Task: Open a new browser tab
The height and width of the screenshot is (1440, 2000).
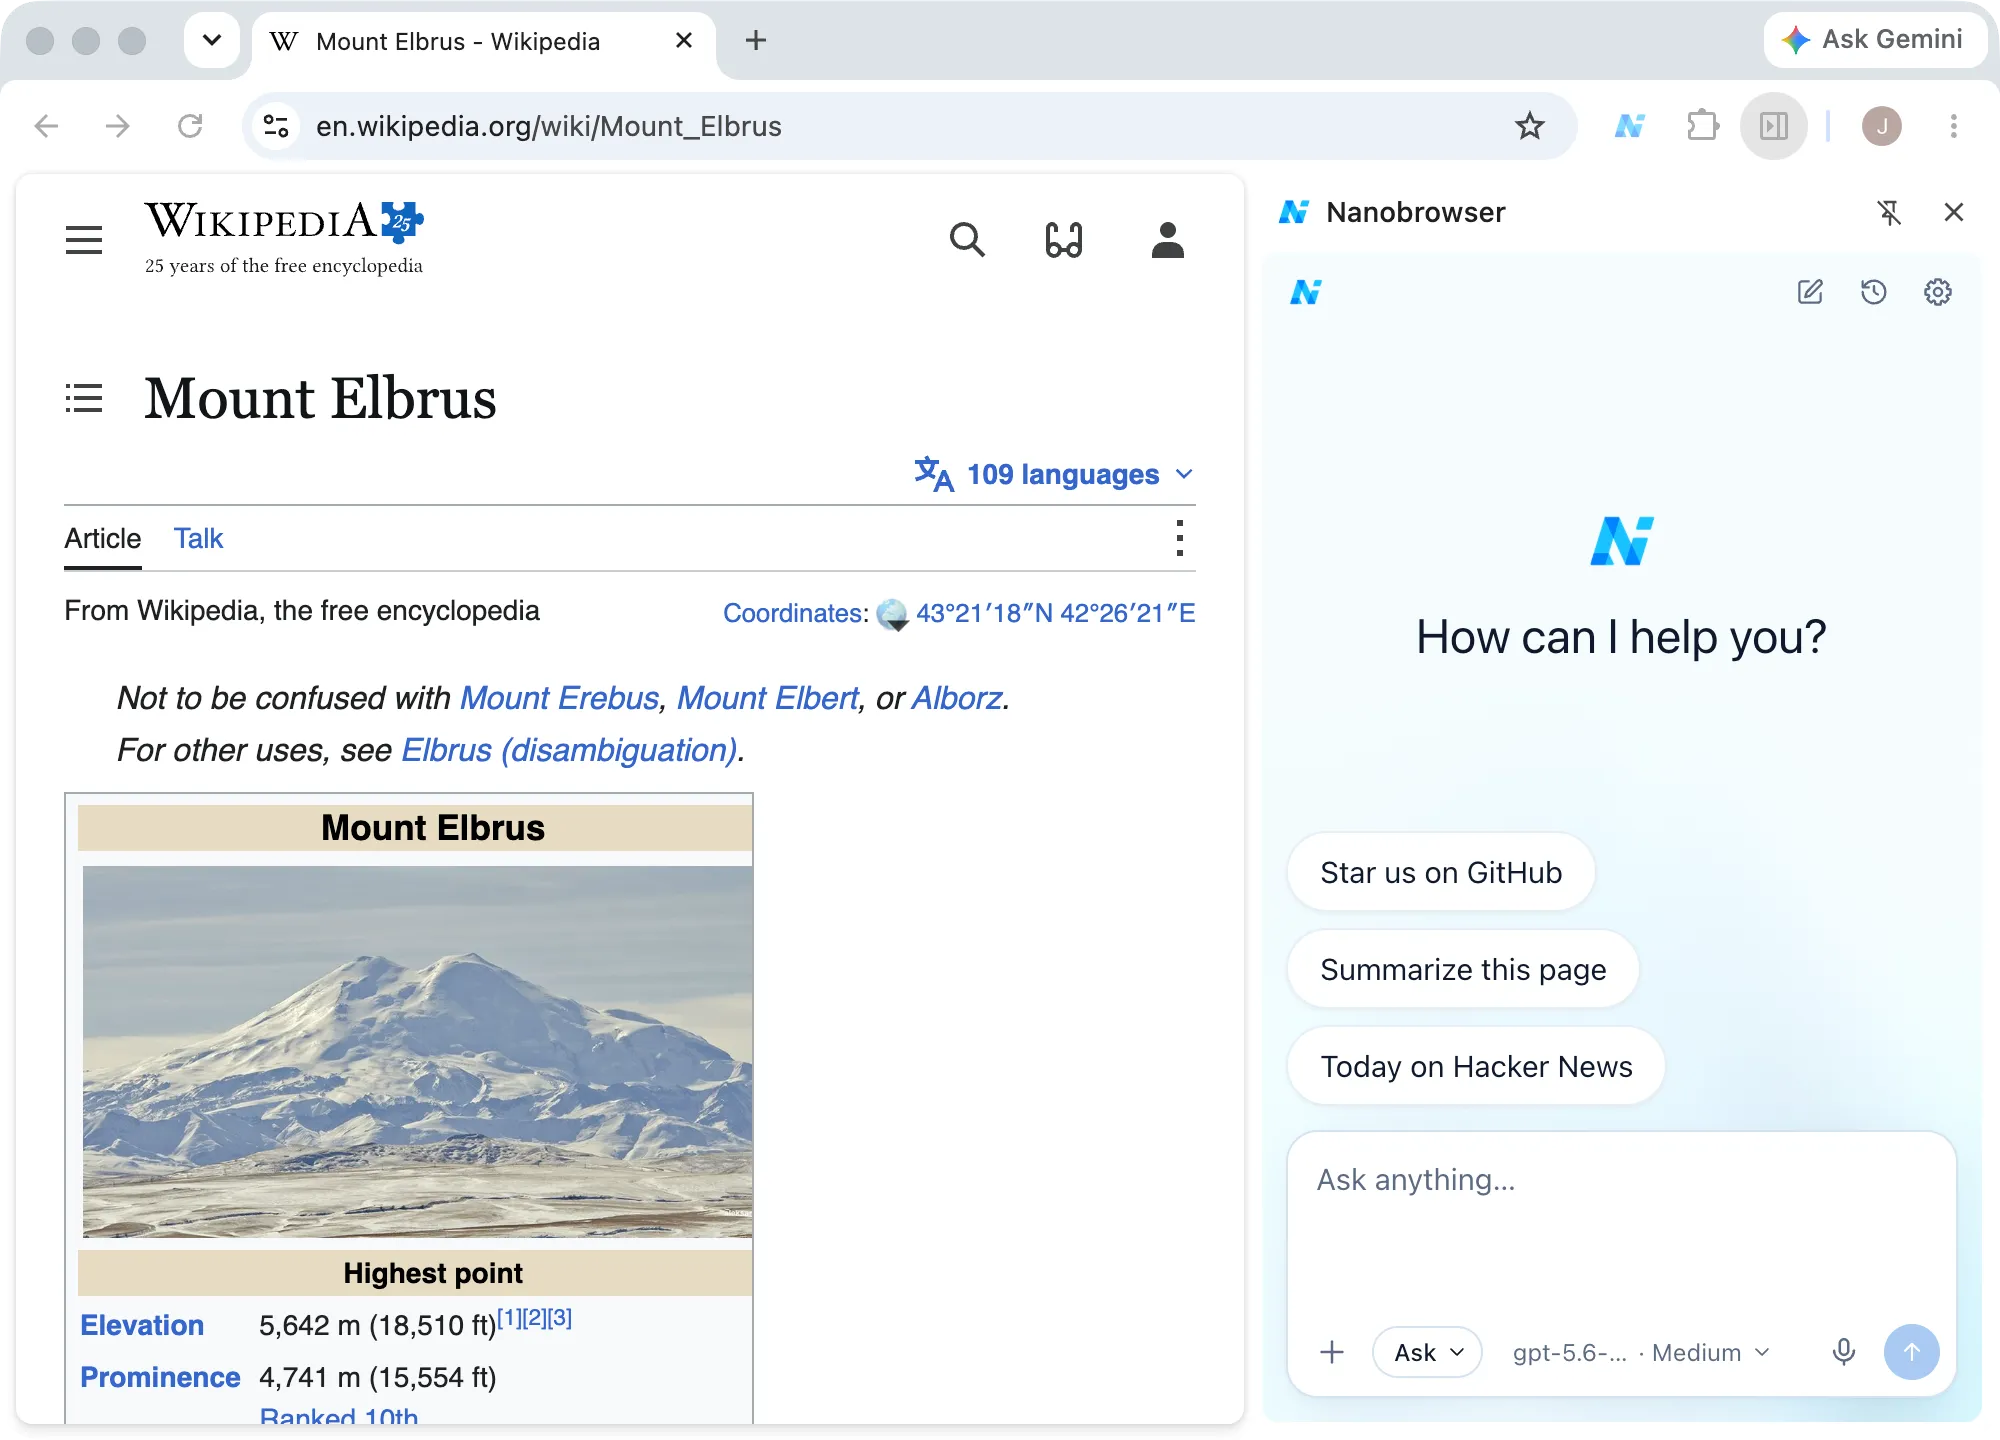Action: [756, 40]
